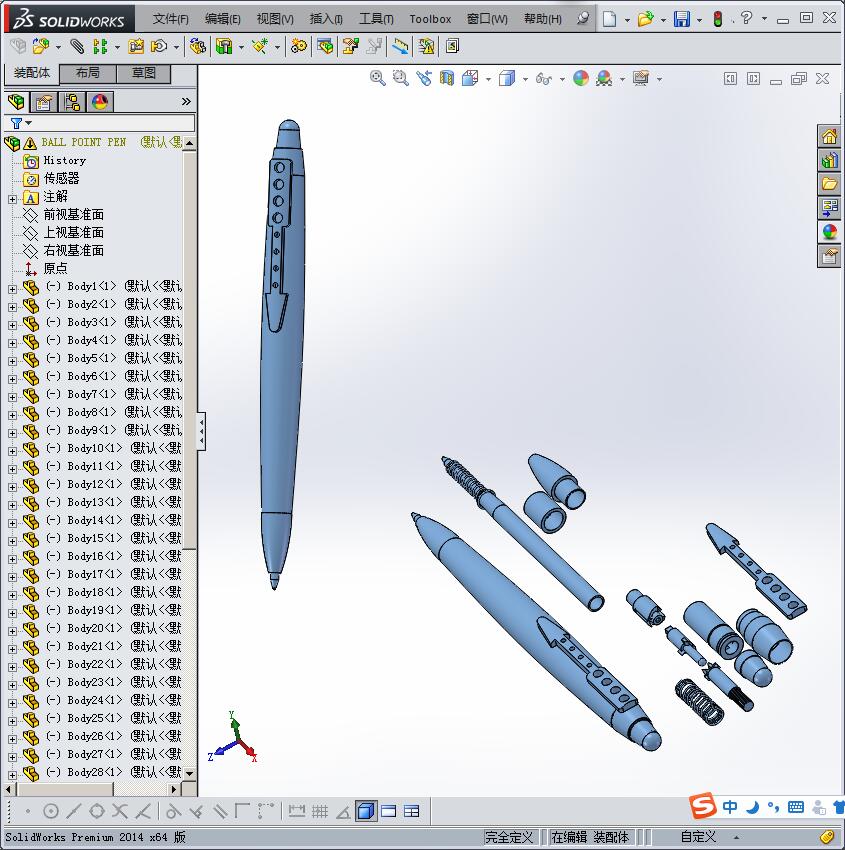Expand the Body28<1> tree node
The width and height of the screenshot is (845, 850).
coord(12,775)
